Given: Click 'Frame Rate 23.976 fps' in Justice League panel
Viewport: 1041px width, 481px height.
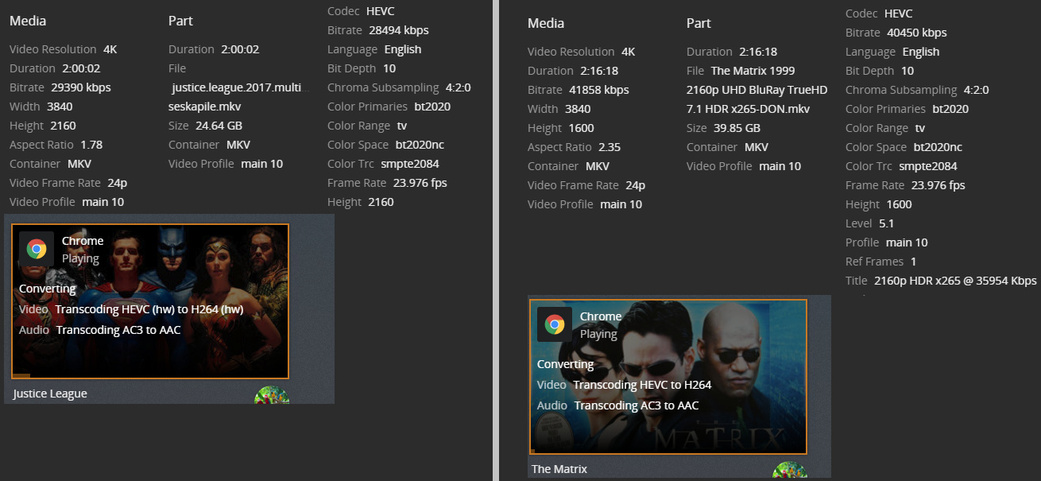Looking at the screenshot, I should click(x=387, y=183).
